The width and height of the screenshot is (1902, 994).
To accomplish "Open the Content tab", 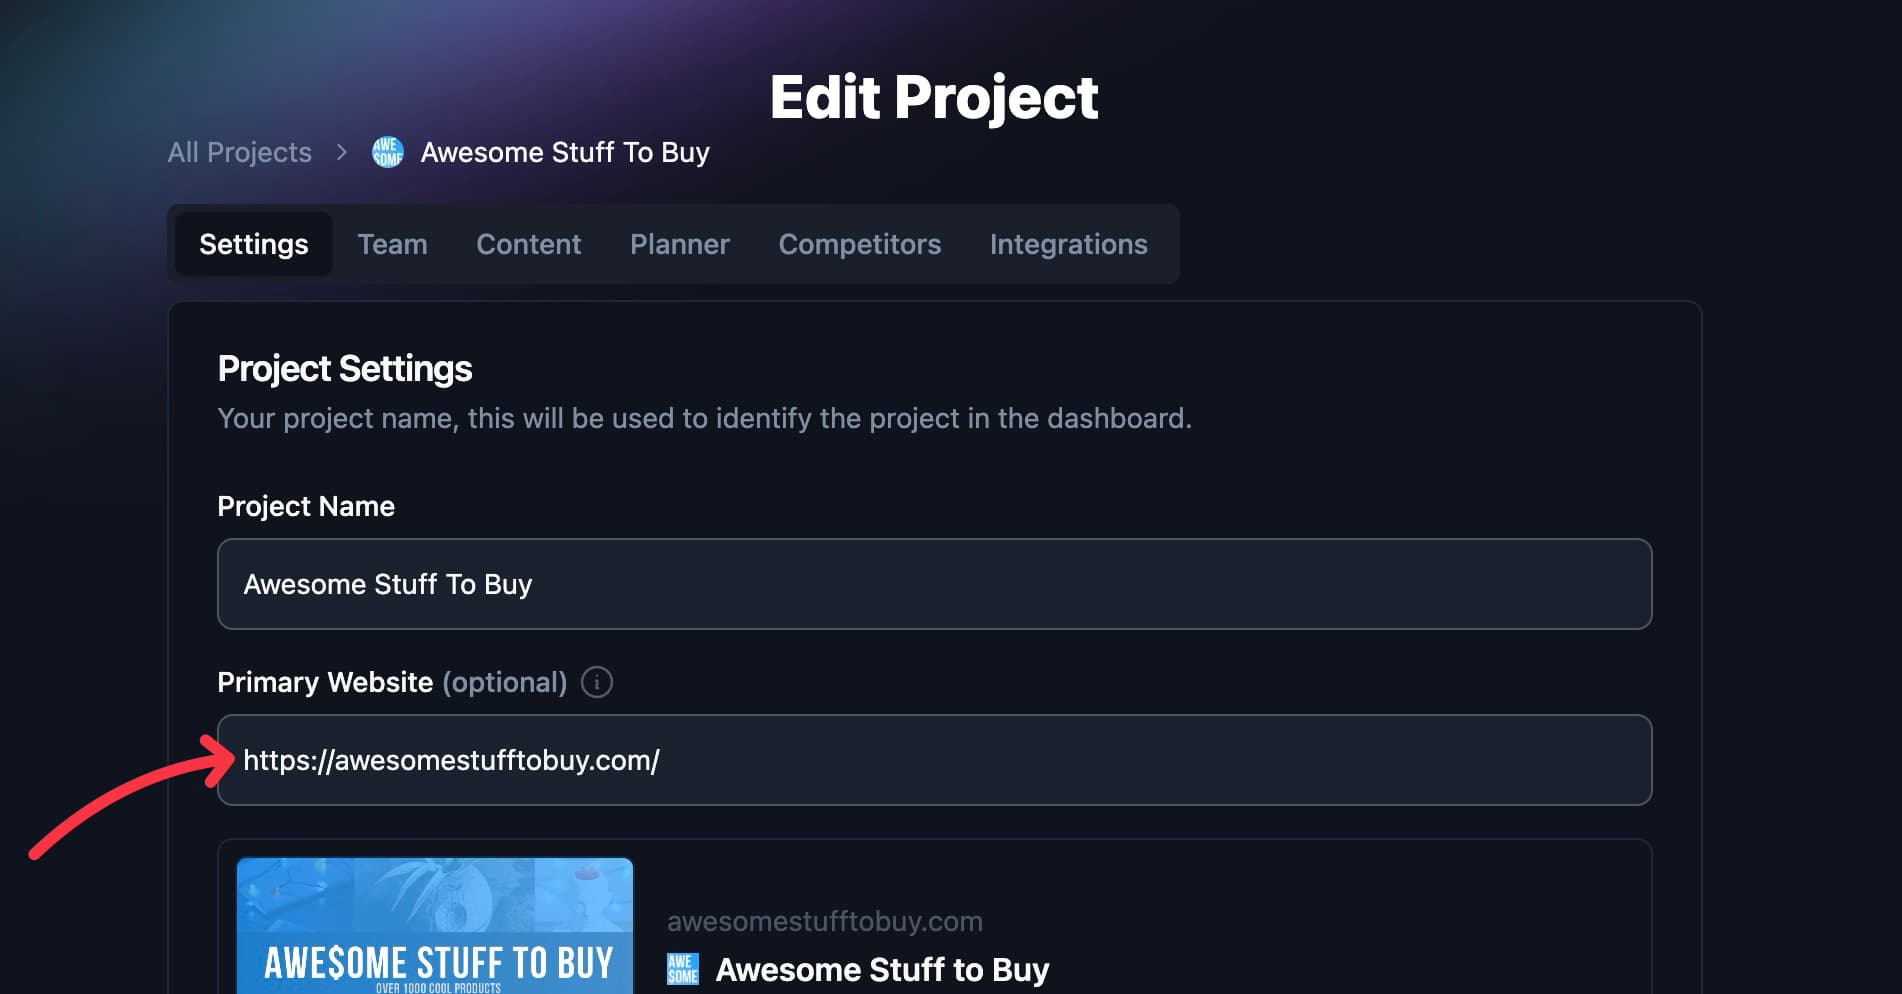I will tap(528, 243).
